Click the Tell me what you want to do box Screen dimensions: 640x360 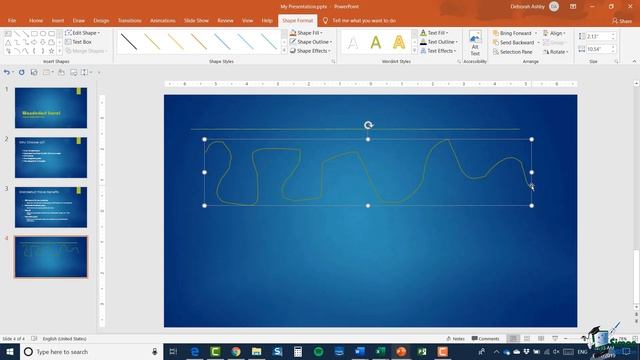(x=359, y=20)
